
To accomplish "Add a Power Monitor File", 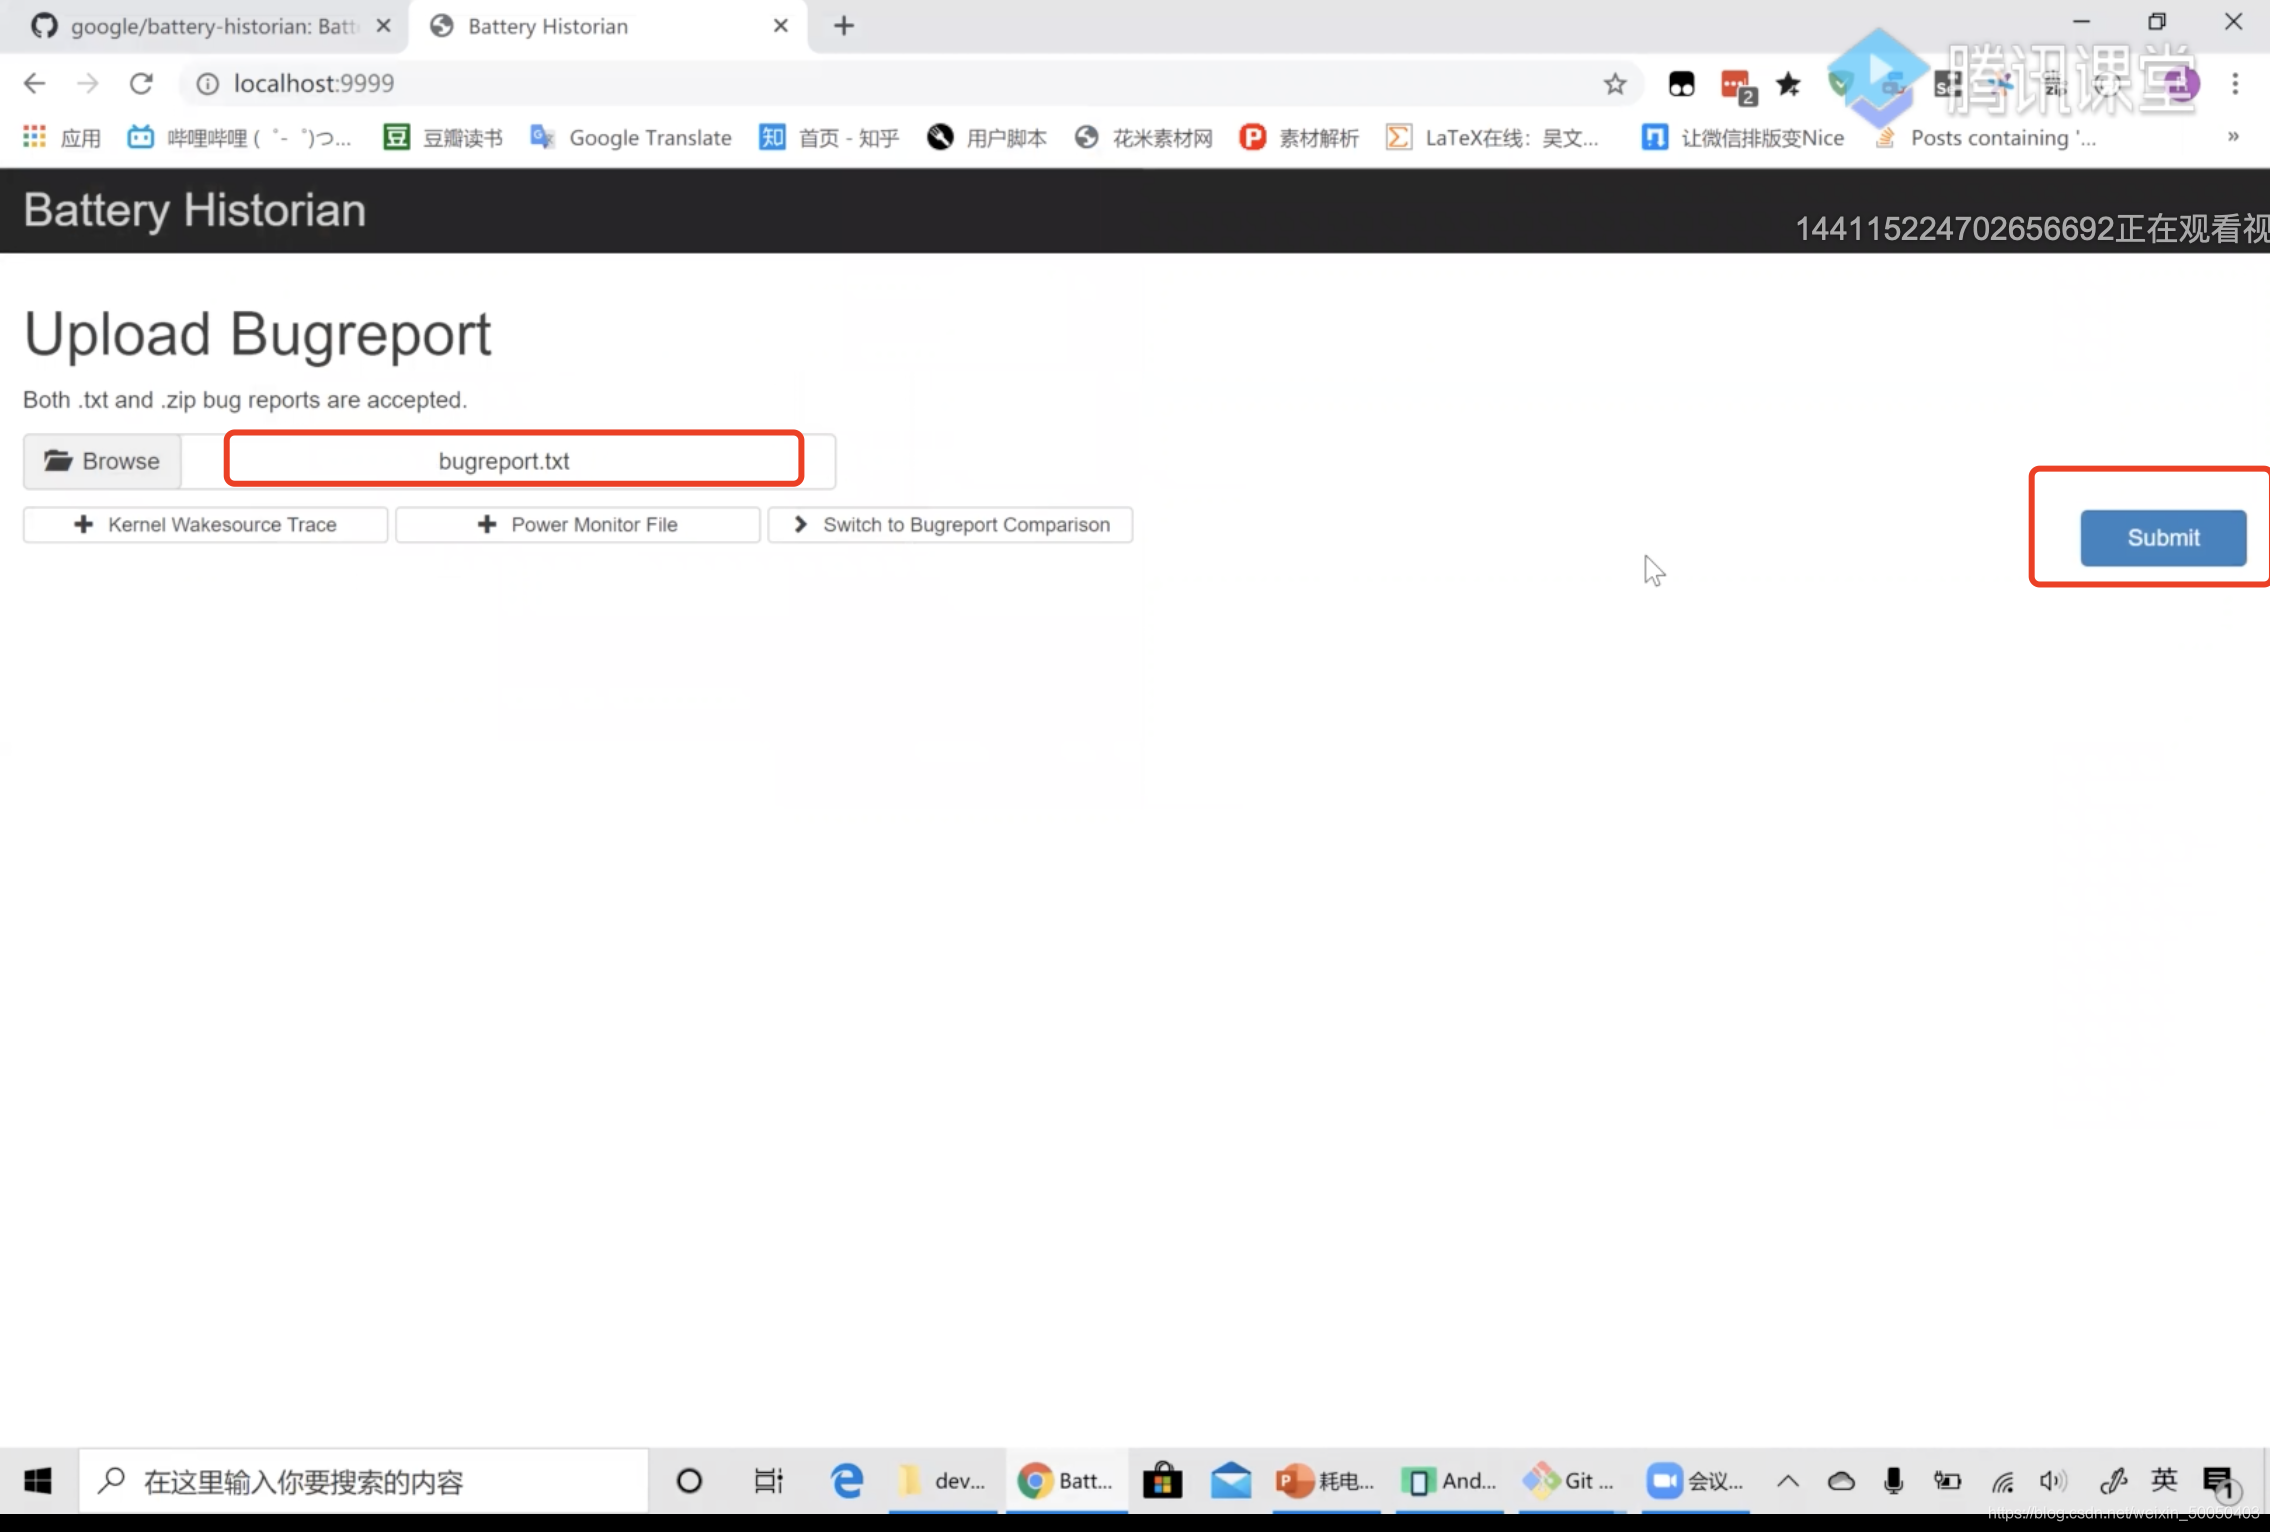I will tap(577, 525).
